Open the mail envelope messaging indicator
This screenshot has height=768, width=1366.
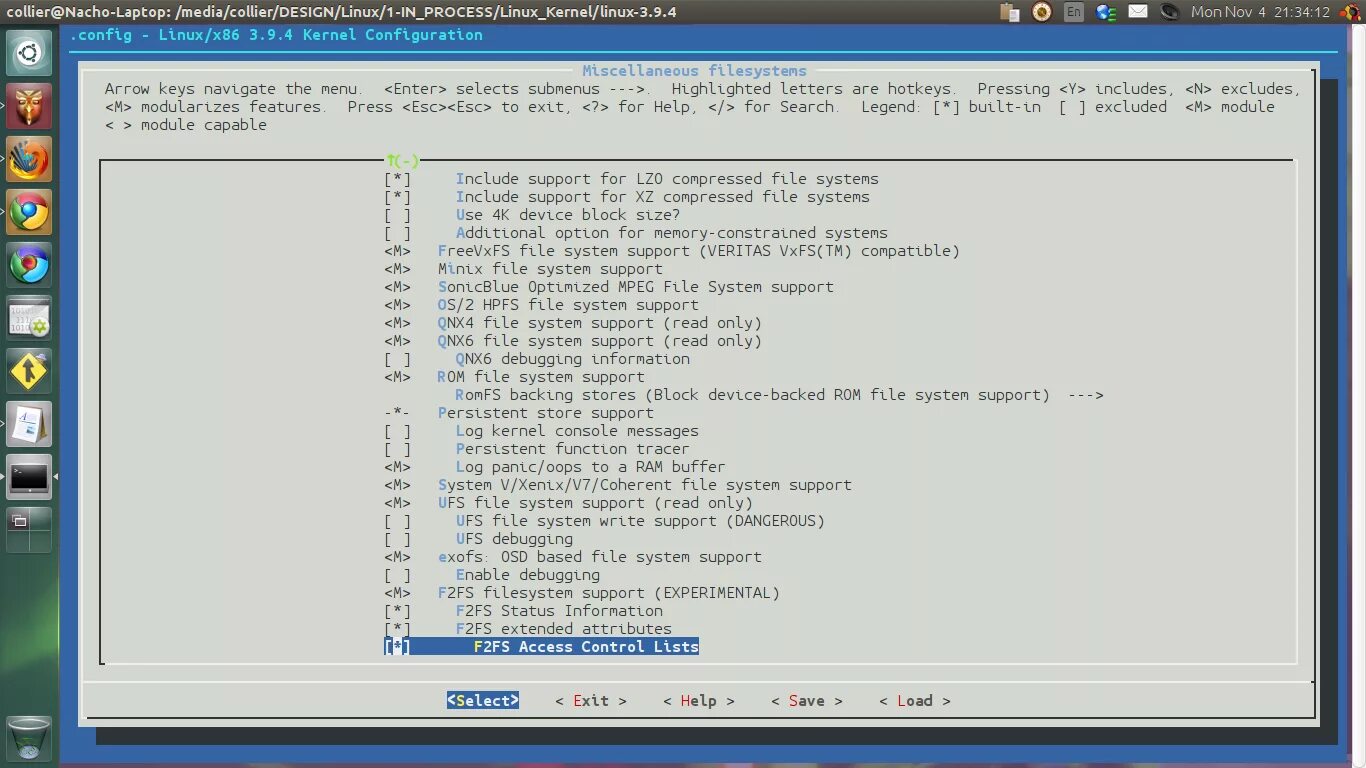(1138, 12)
